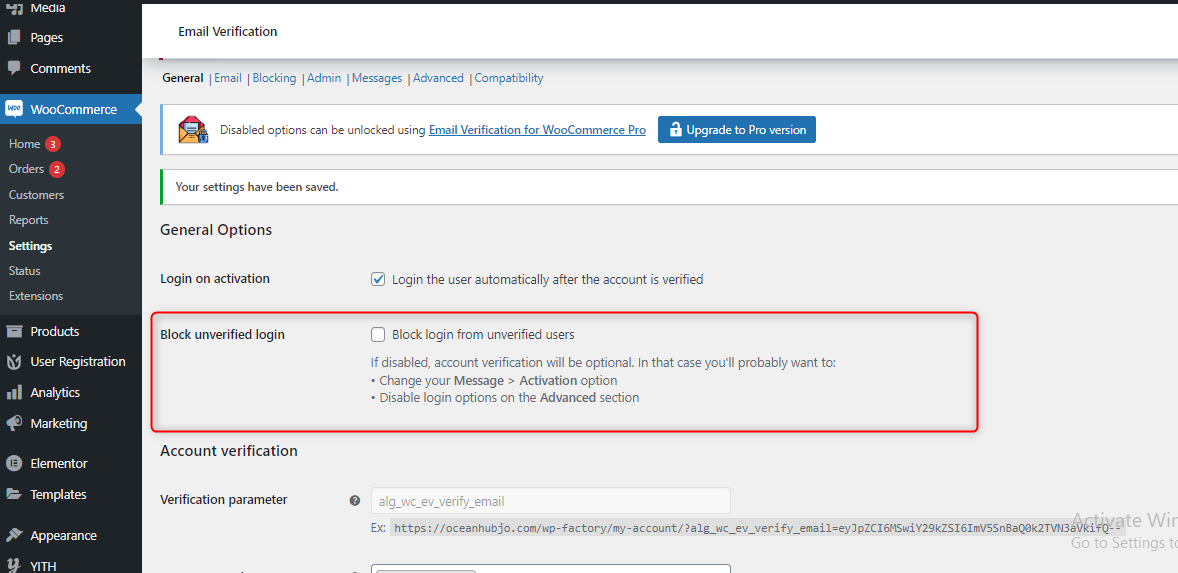Click the WooCommerce logo icon
Screen dimensions: 1178x573
[x=14, y=109]
